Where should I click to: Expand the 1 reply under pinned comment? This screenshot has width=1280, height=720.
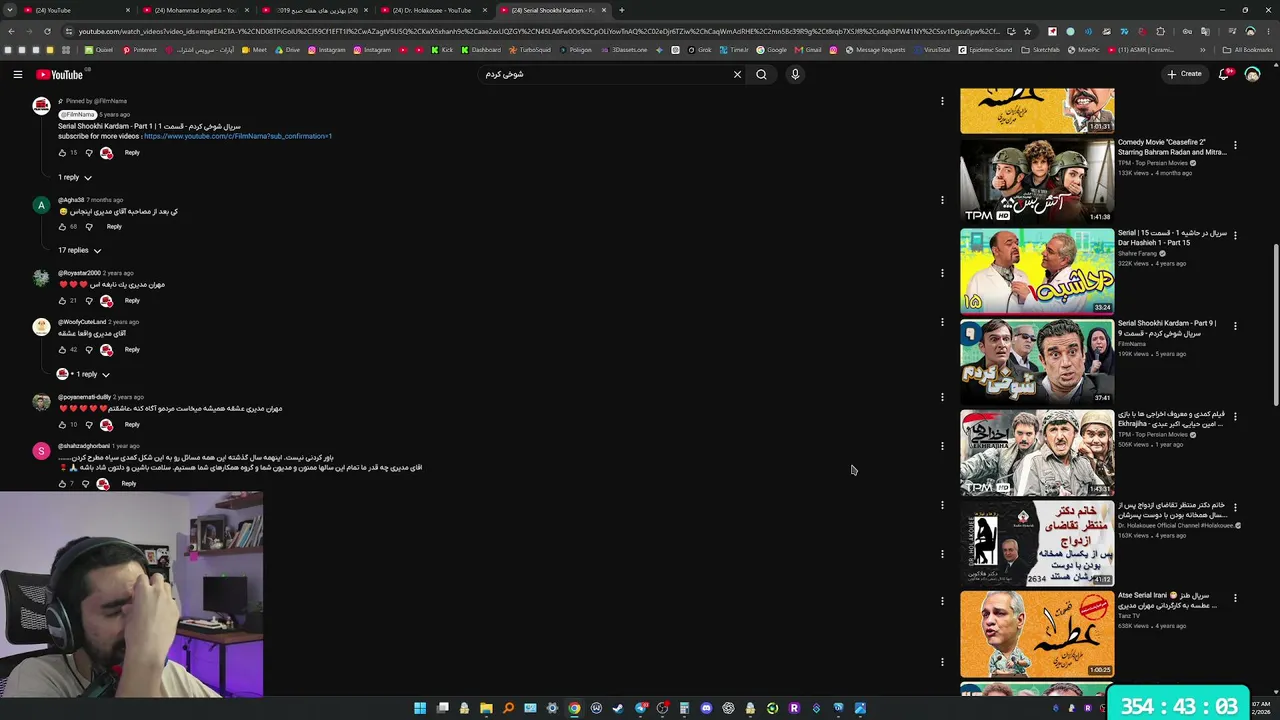pos(75,177)
